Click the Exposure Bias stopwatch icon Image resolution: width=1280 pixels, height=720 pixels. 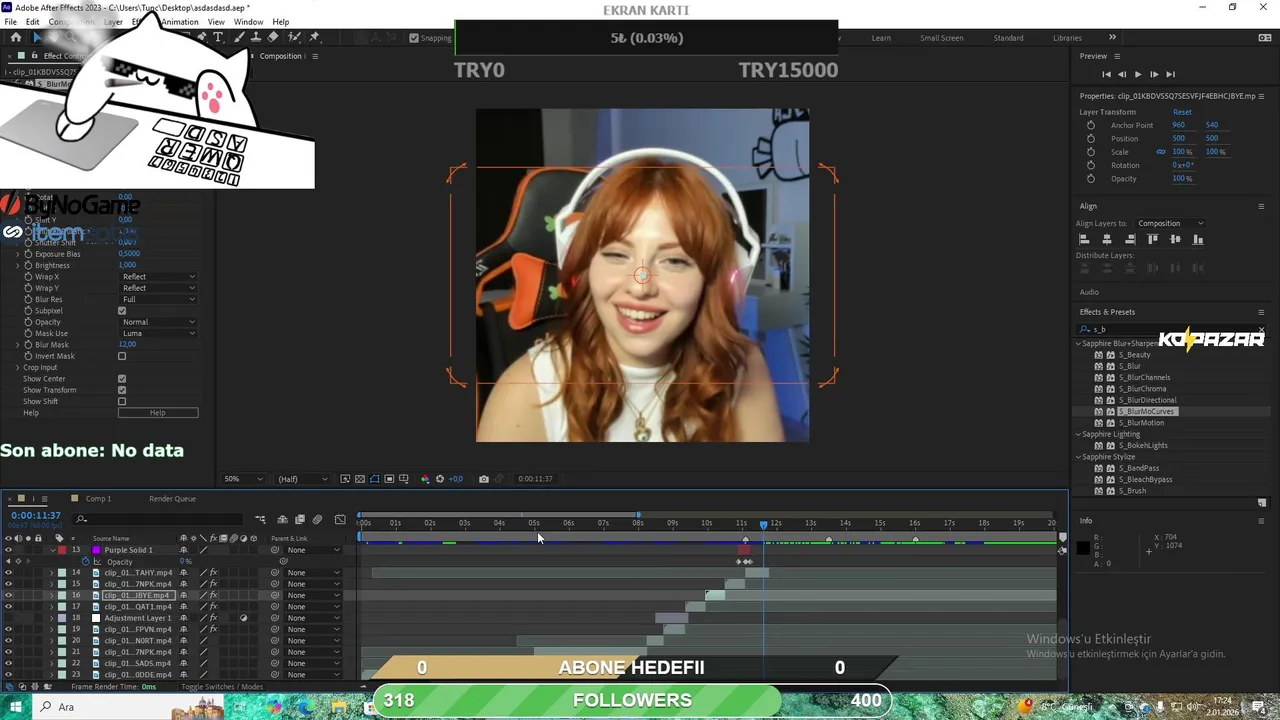pyautogui.click(x=28, y=254)
